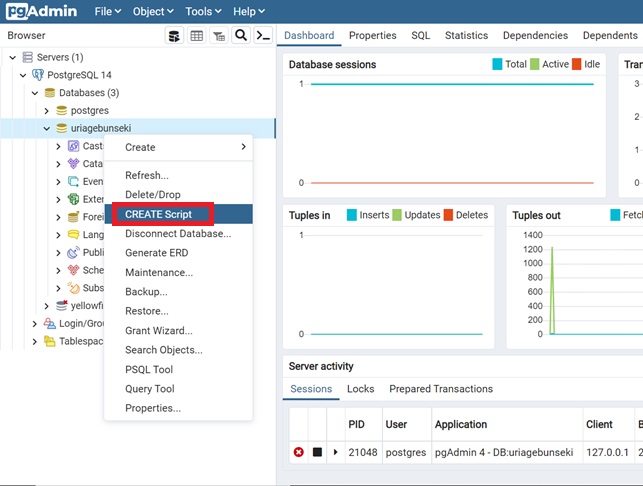
Task: Click the Schemas node icon
Action: 73,270
